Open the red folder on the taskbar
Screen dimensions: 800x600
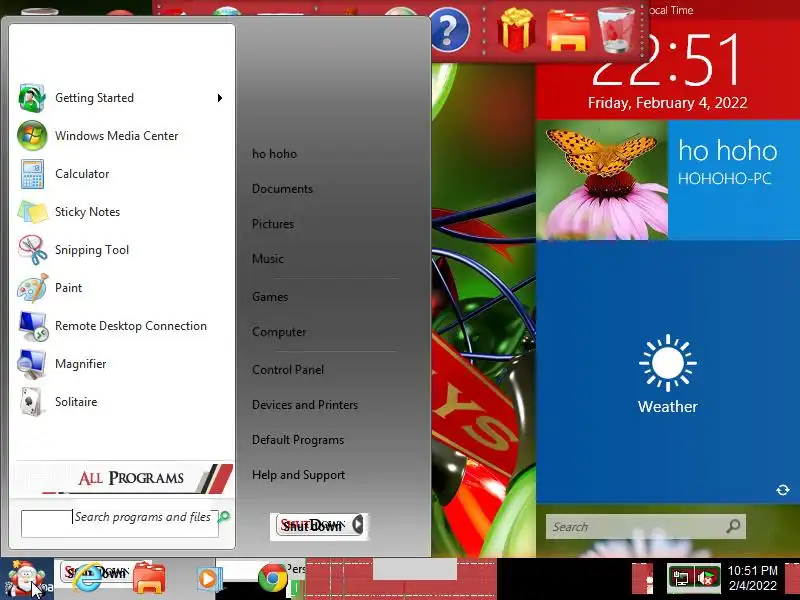pos(148,578)
